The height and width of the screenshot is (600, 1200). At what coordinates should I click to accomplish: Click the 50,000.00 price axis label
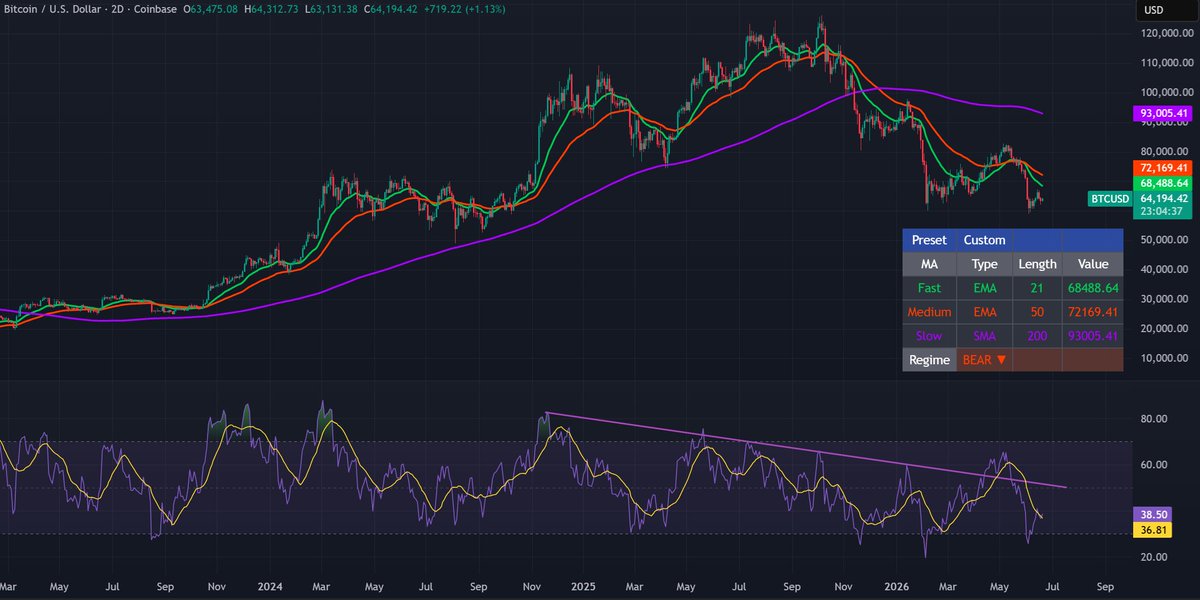pyautogui.click(x=1162, y=240)
